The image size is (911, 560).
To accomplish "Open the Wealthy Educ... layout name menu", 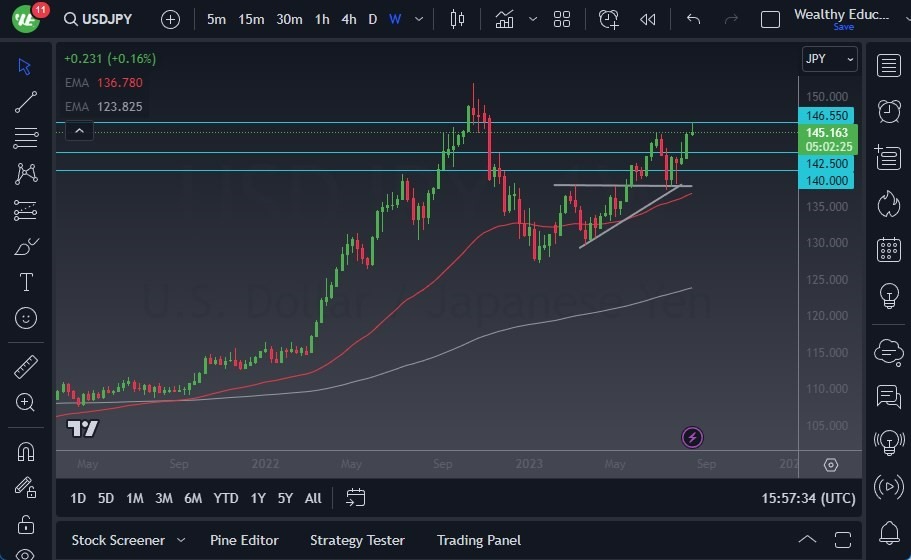I will point(841,14).
